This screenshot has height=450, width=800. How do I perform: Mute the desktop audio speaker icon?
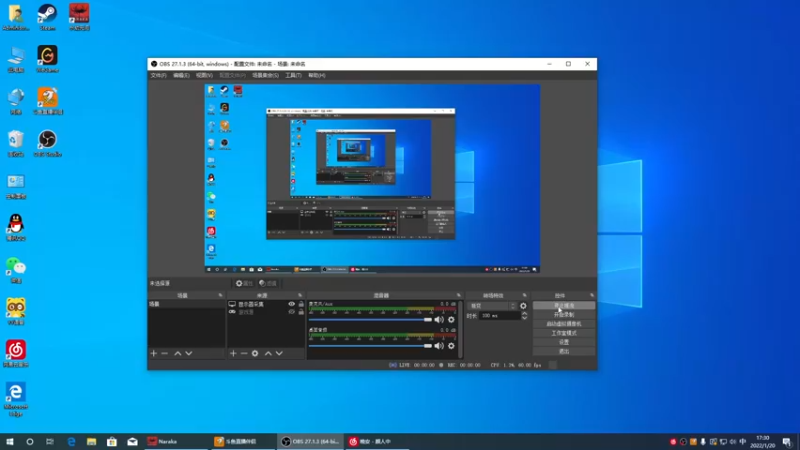tap(439, 346)
